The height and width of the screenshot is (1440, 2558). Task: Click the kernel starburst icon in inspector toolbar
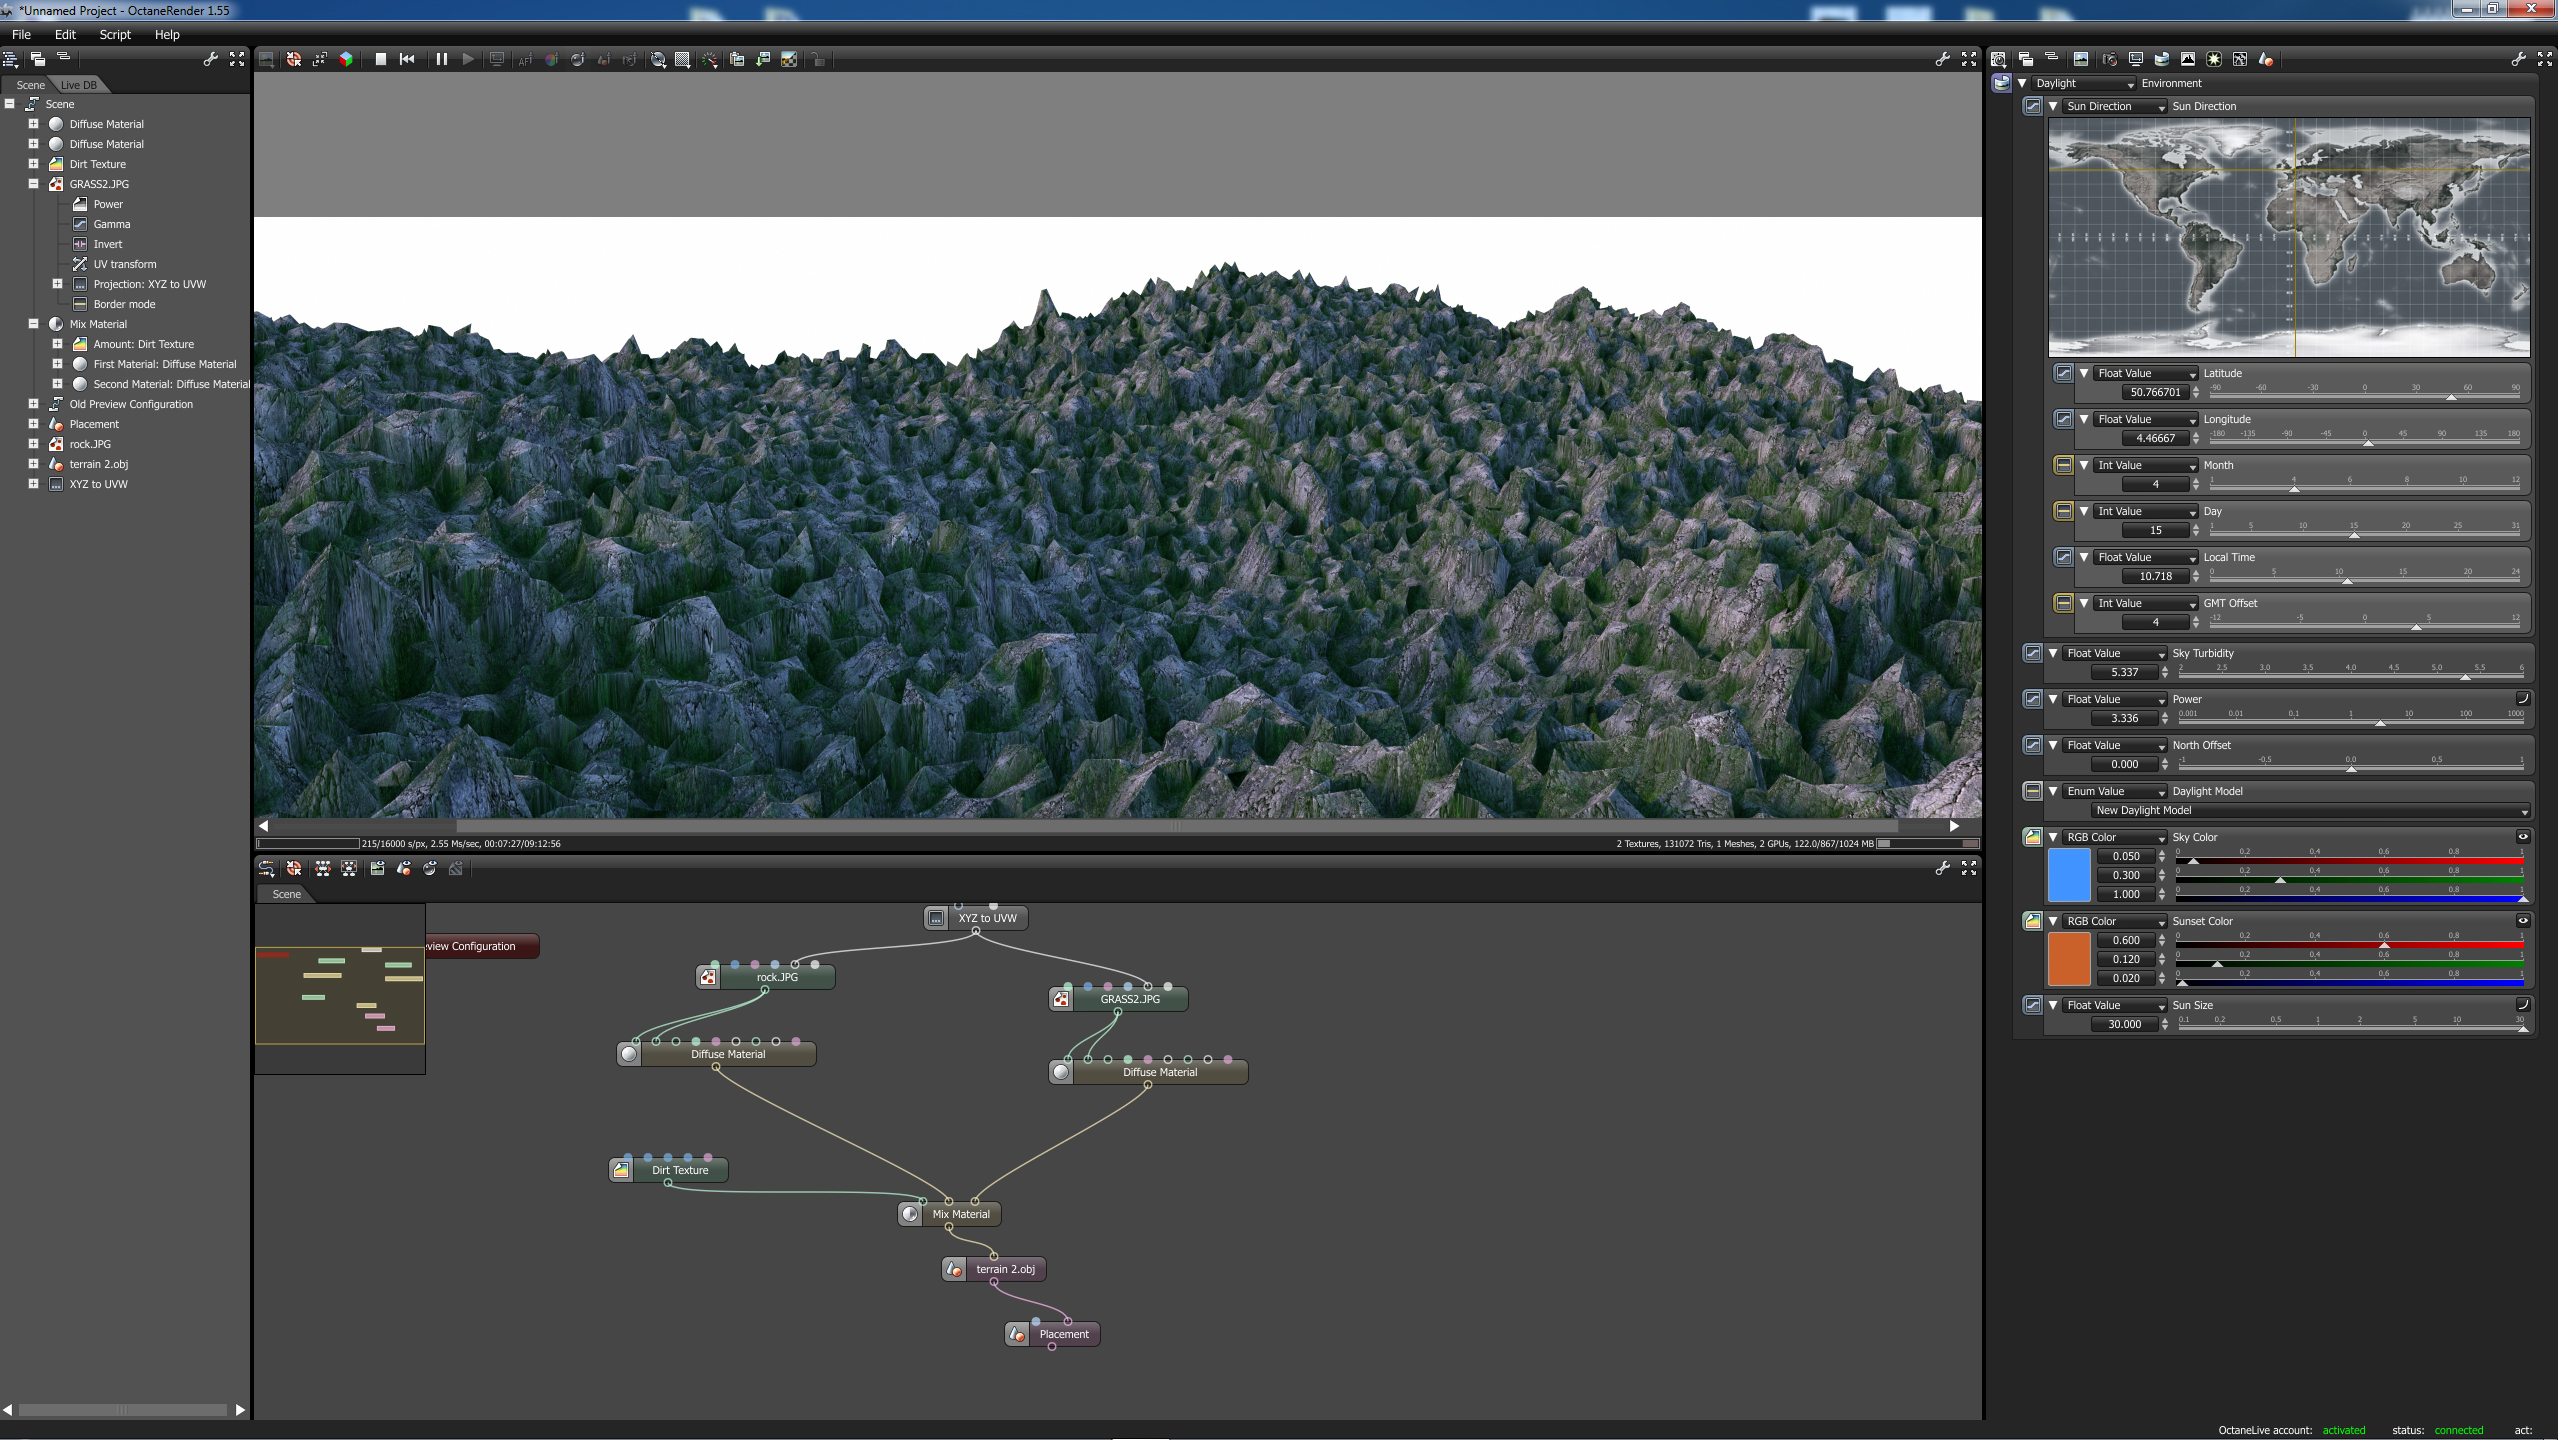click(2214, 59)
